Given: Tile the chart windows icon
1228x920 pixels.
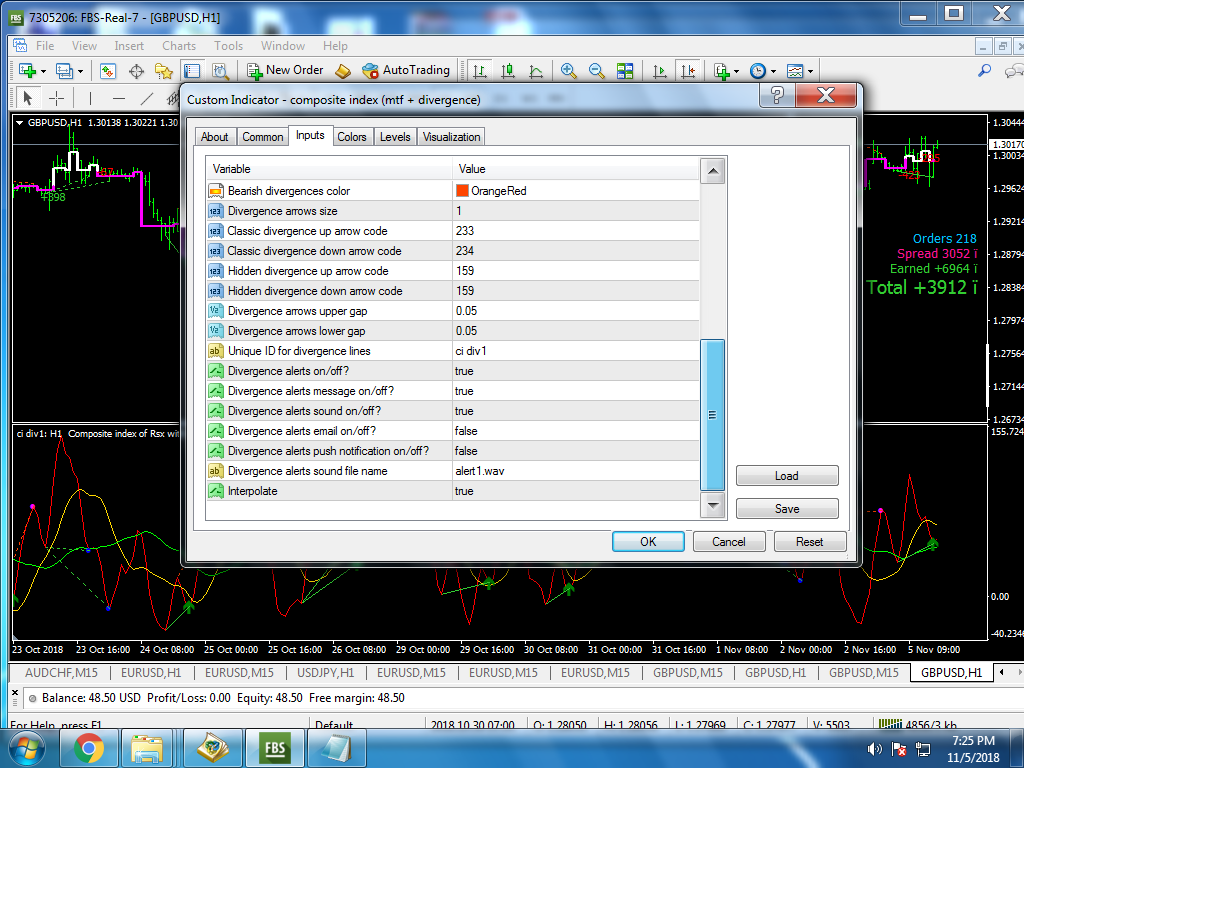Looking at the screenshot, I should [625, 71].
